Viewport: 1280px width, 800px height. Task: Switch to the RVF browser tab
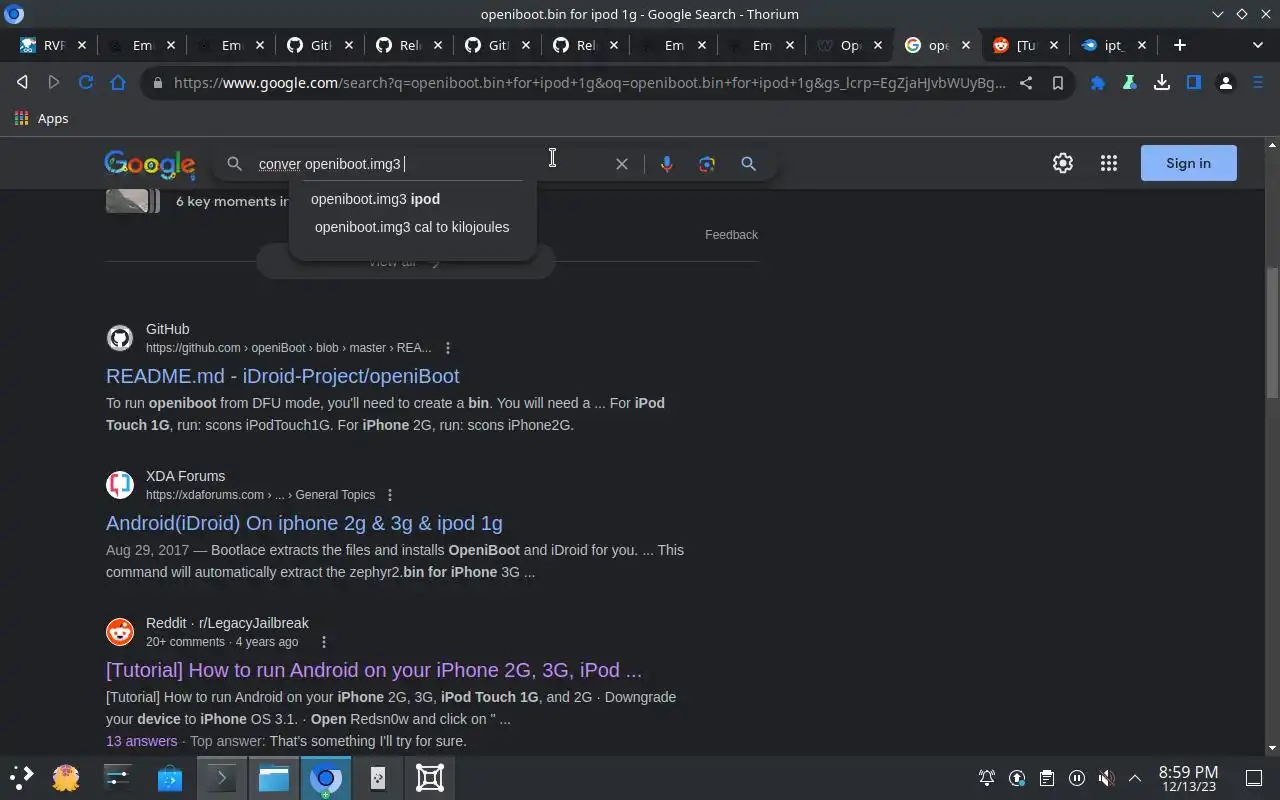[x=54, y=45]
